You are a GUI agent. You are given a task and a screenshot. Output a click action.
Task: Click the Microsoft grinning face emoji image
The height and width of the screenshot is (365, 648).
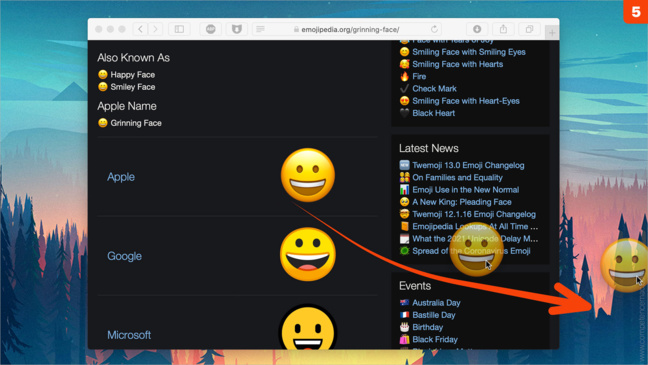tap(308, 327)
